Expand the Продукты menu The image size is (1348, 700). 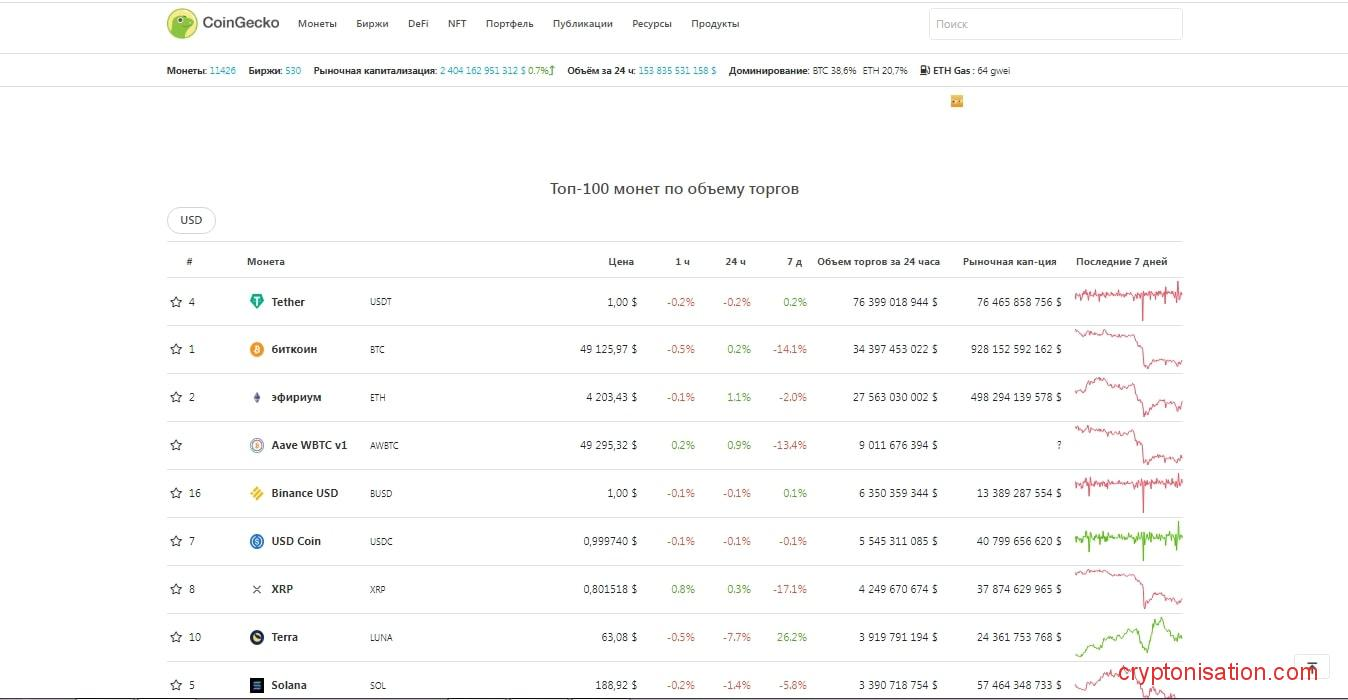click(715, 24)
